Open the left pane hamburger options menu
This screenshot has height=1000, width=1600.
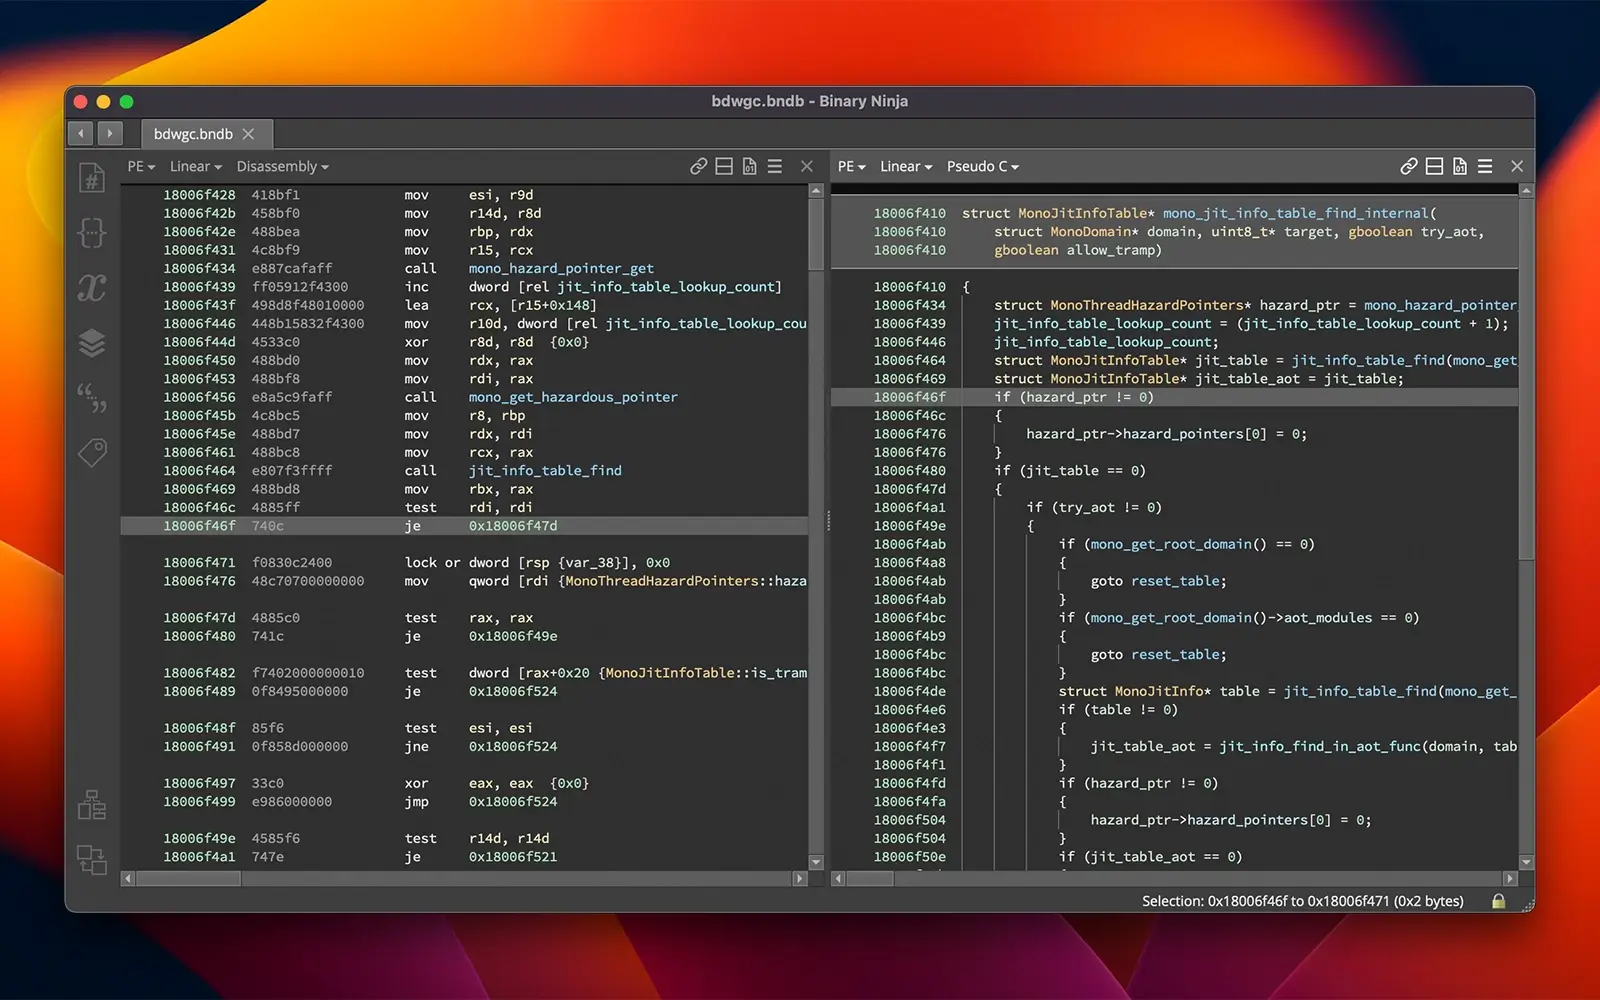(775, 167)
